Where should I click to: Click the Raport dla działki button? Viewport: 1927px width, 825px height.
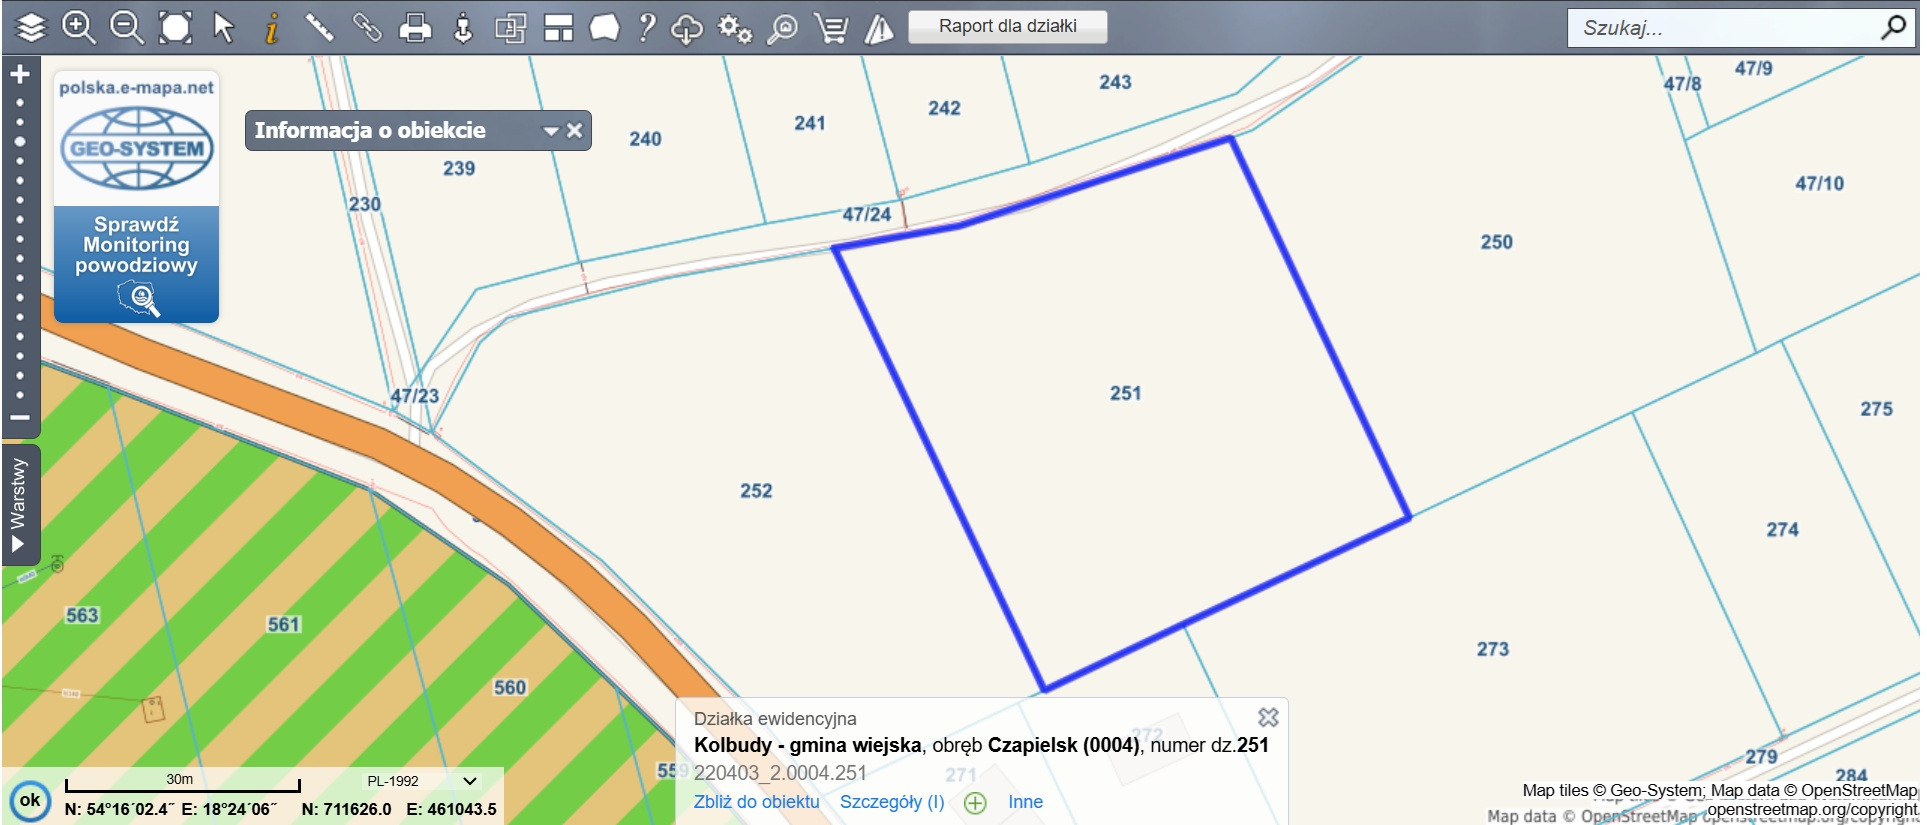click(1007, 26)
